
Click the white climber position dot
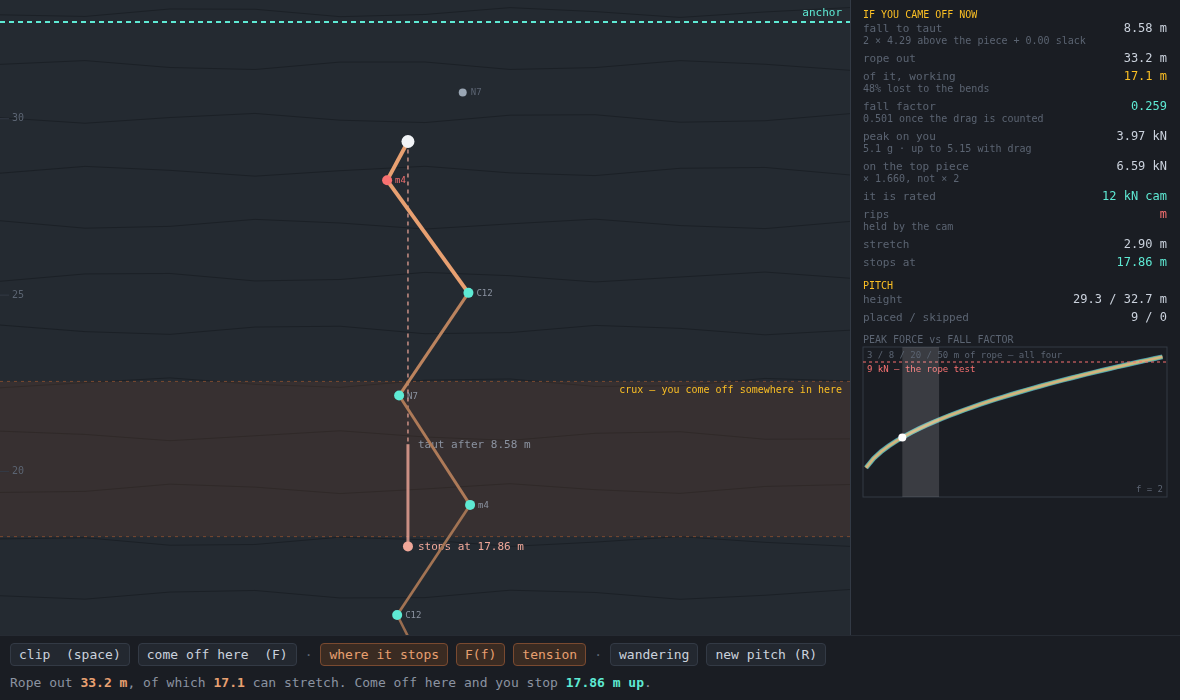coord(408,142)
